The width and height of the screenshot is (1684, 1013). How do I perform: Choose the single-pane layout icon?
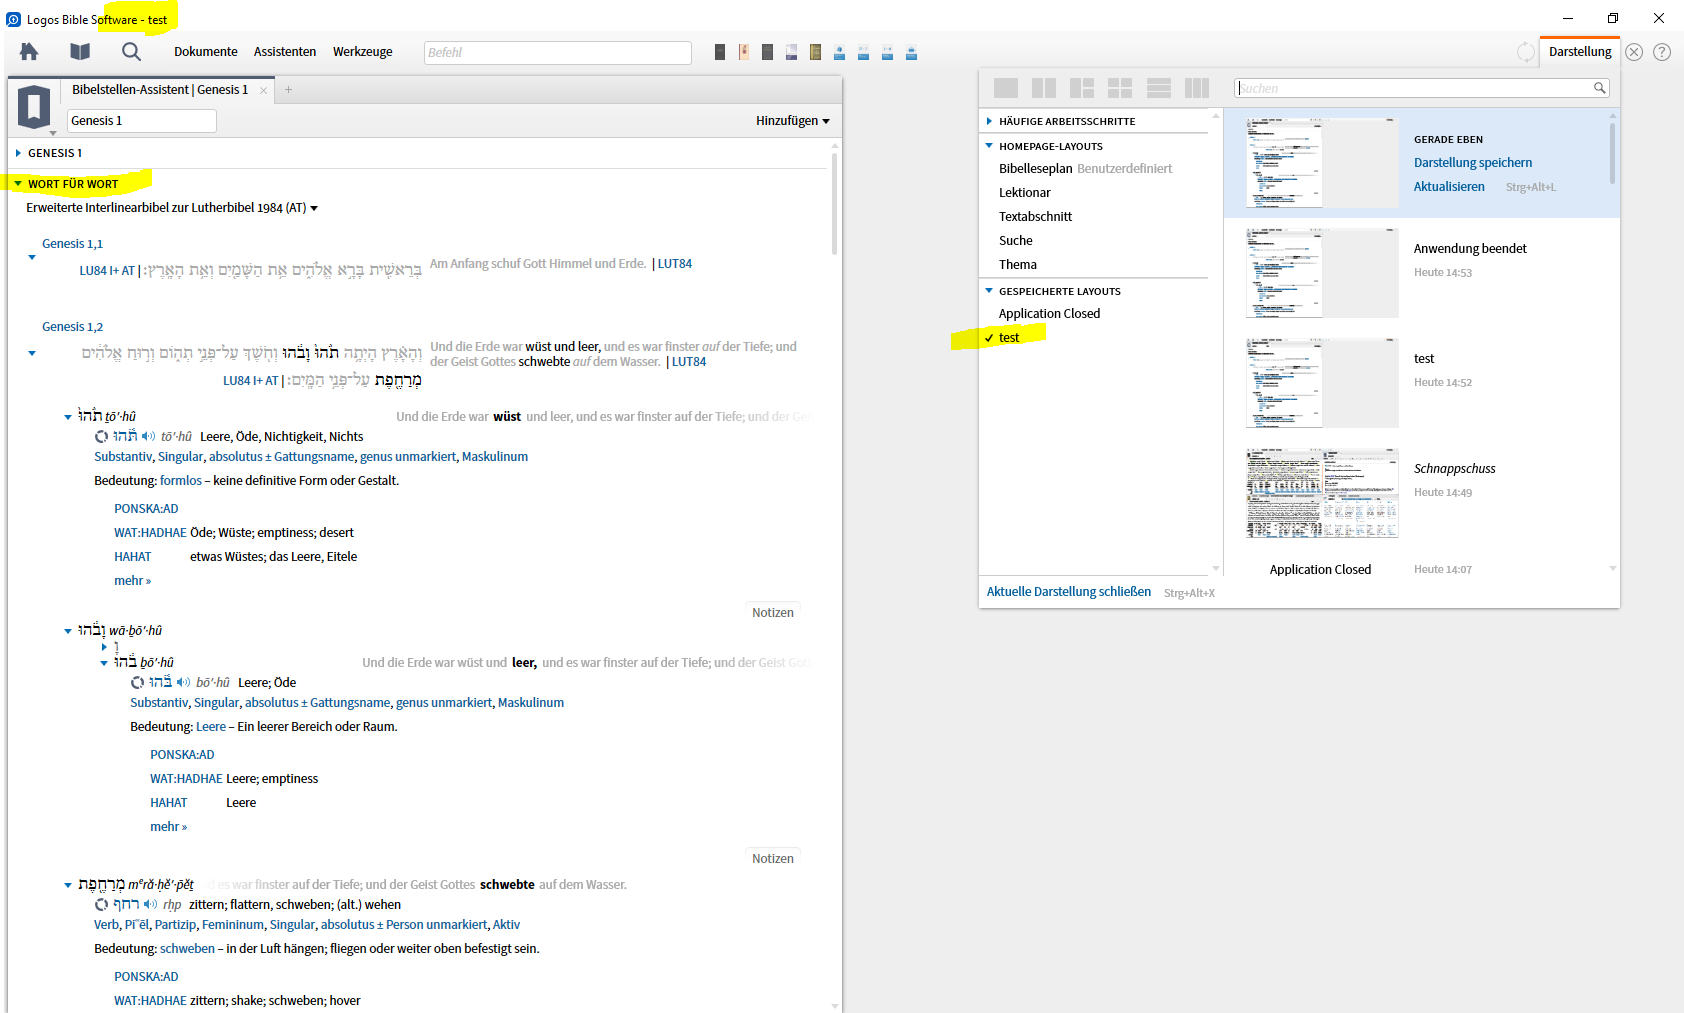[x=1006, y=88]
